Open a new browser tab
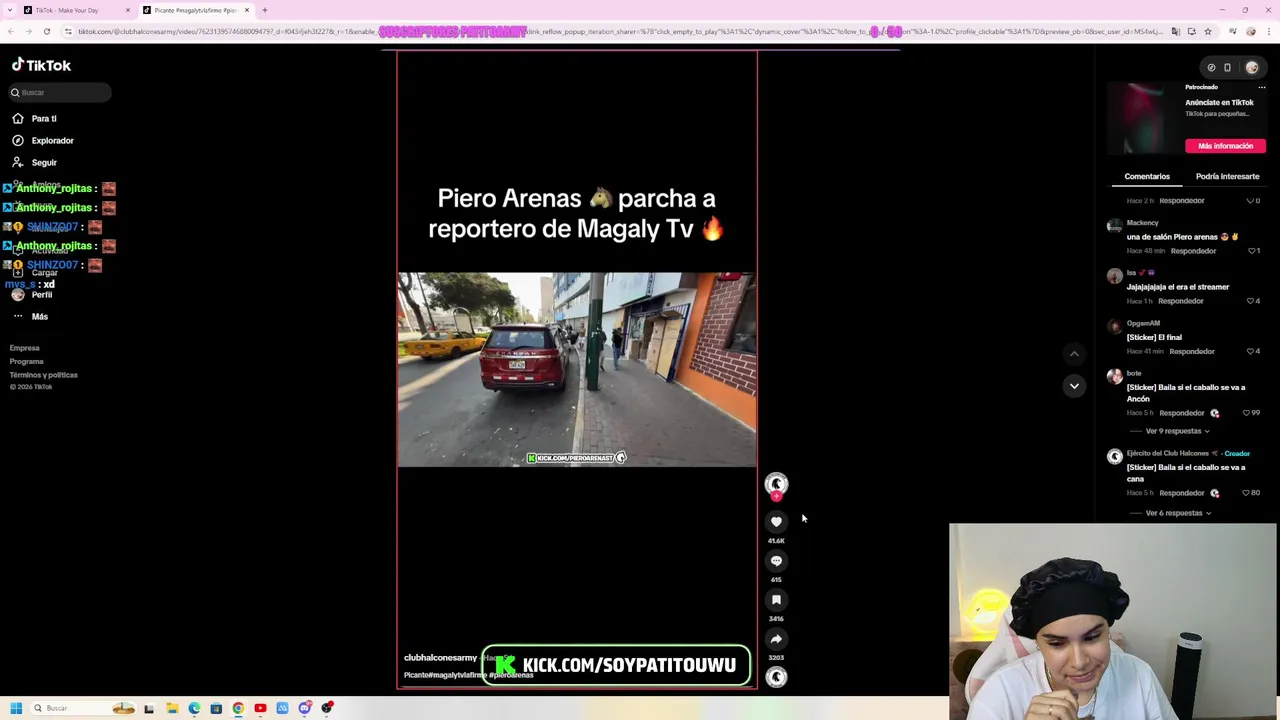The width and height of the screenshot is (1280, 720). 264,10
